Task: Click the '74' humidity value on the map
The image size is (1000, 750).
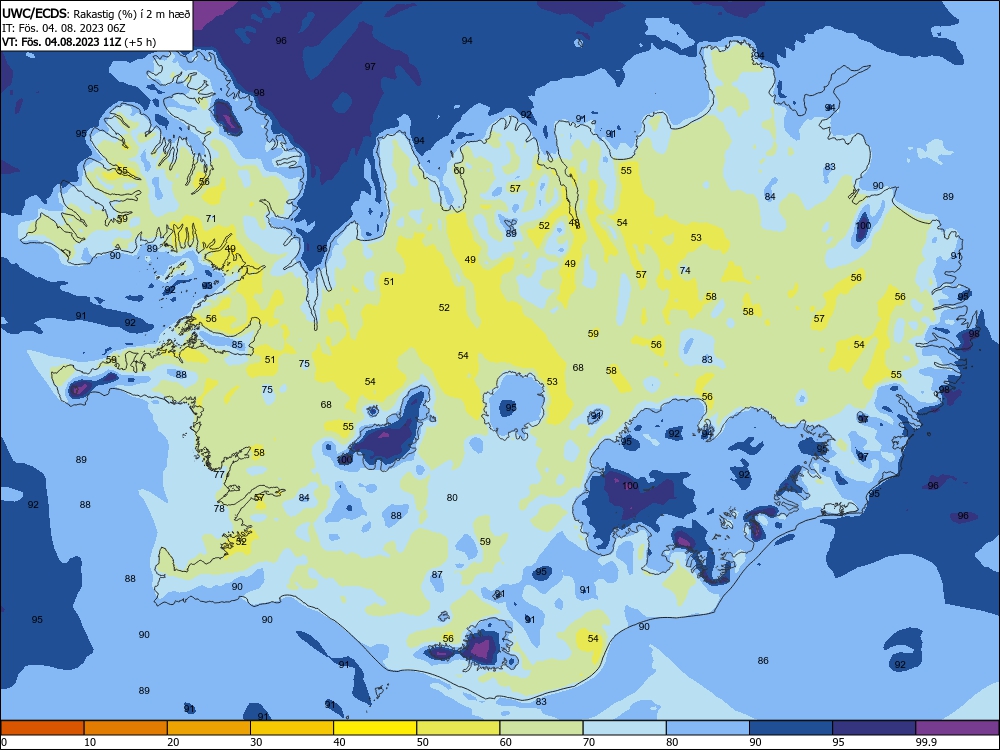Action: pyautogui.click(x=685, y=270)
